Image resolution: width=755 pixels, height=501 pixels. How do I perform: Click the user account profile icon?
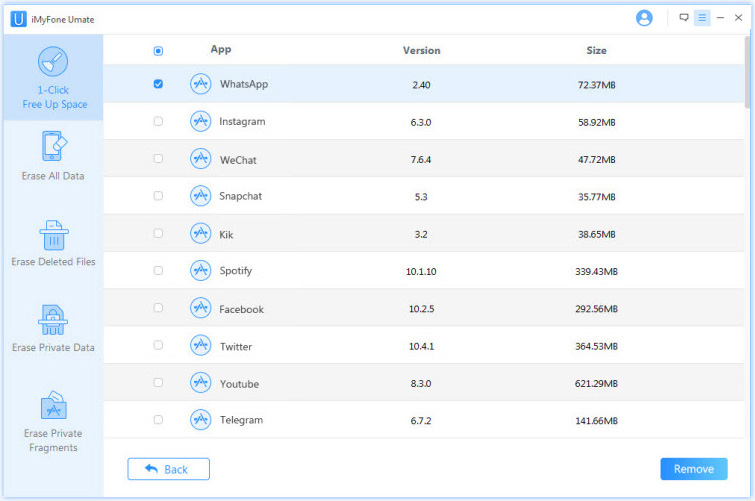644,18
